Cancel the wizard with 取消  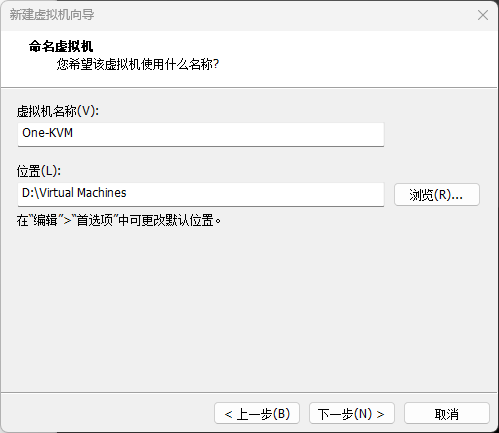pos(447,413)
